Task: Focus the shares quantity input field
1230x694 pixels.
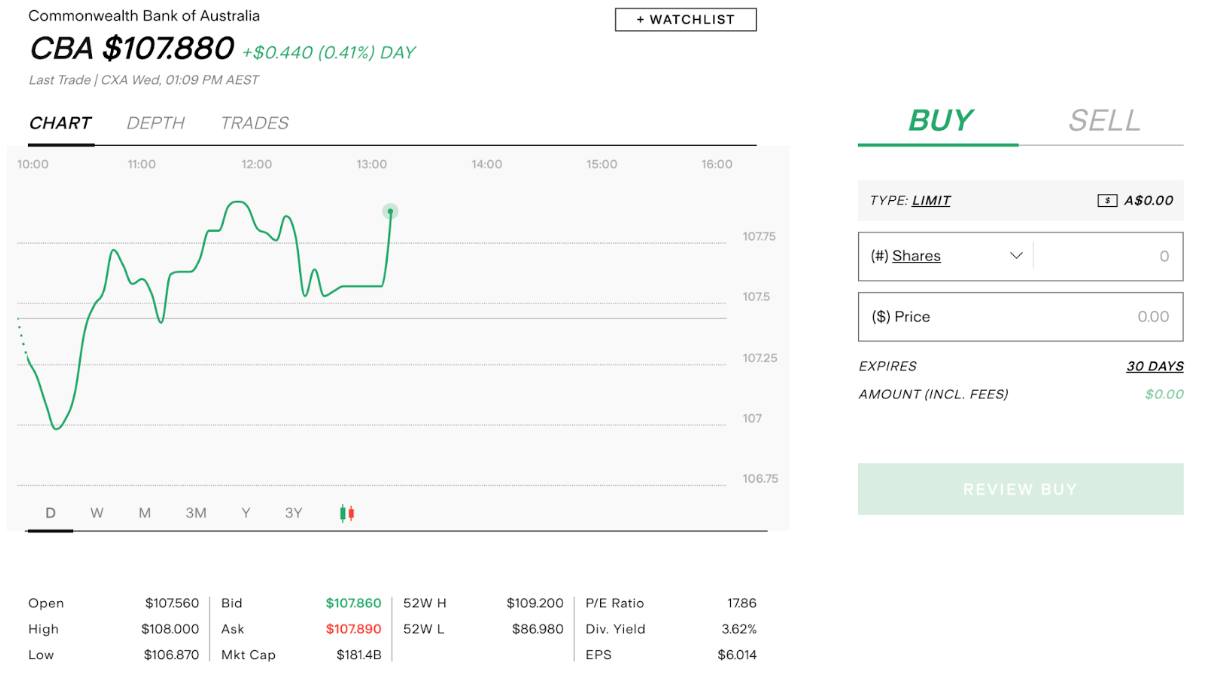Action: click(x=1108, y=256)
